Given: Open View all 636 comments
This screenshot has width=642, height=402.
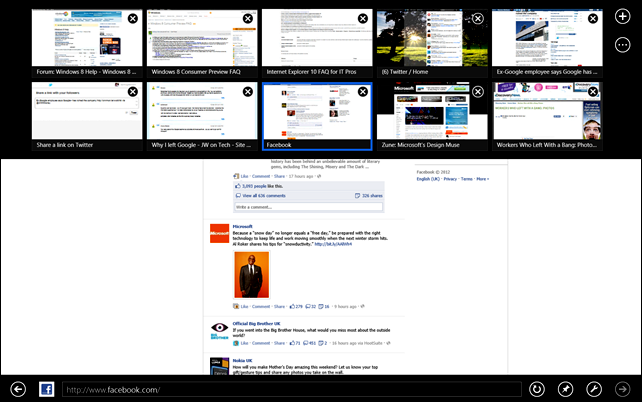Looking at the screenshot, I should 264,196.
